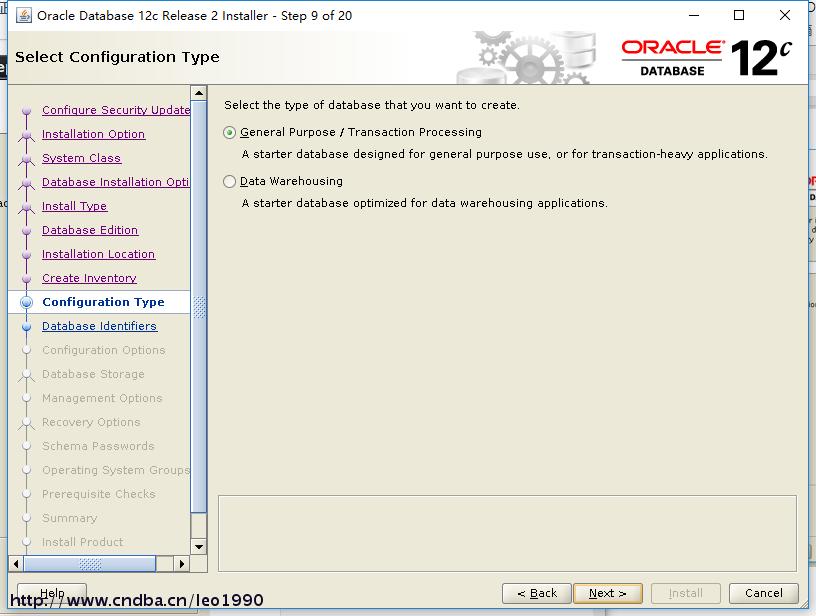Image resolution: width=816 pixels, height=616 pixels.
Task: Open Create Inventory step
Action: [x=90, y=277]
